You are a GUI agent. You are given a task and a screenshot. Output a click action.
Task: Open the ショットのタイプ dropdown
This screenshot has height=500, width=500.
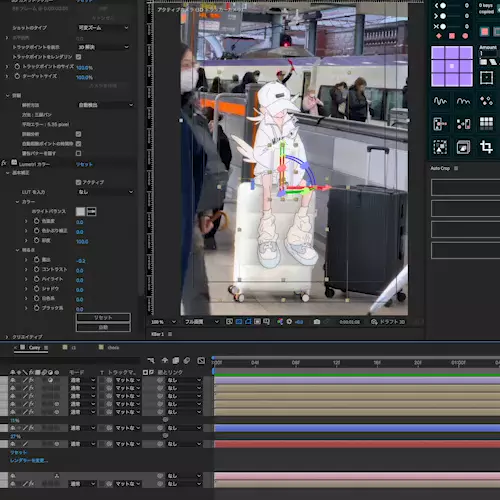[x=103, y=28]
